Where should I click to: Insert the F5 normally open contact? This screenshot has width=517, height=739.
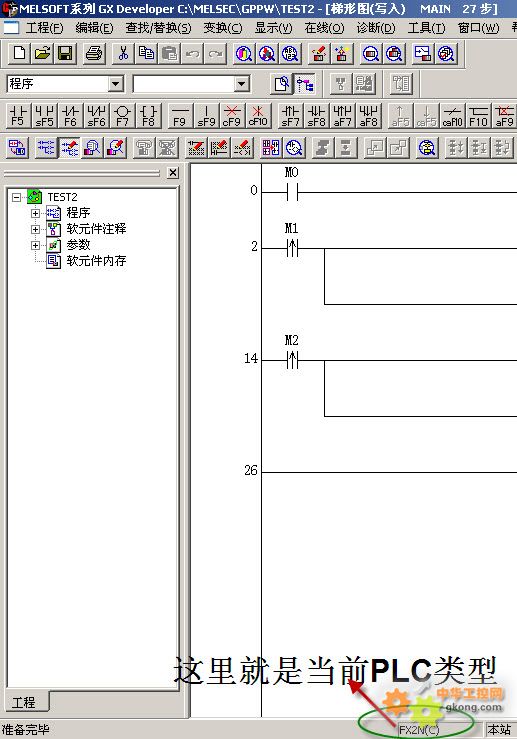point(18,116)
